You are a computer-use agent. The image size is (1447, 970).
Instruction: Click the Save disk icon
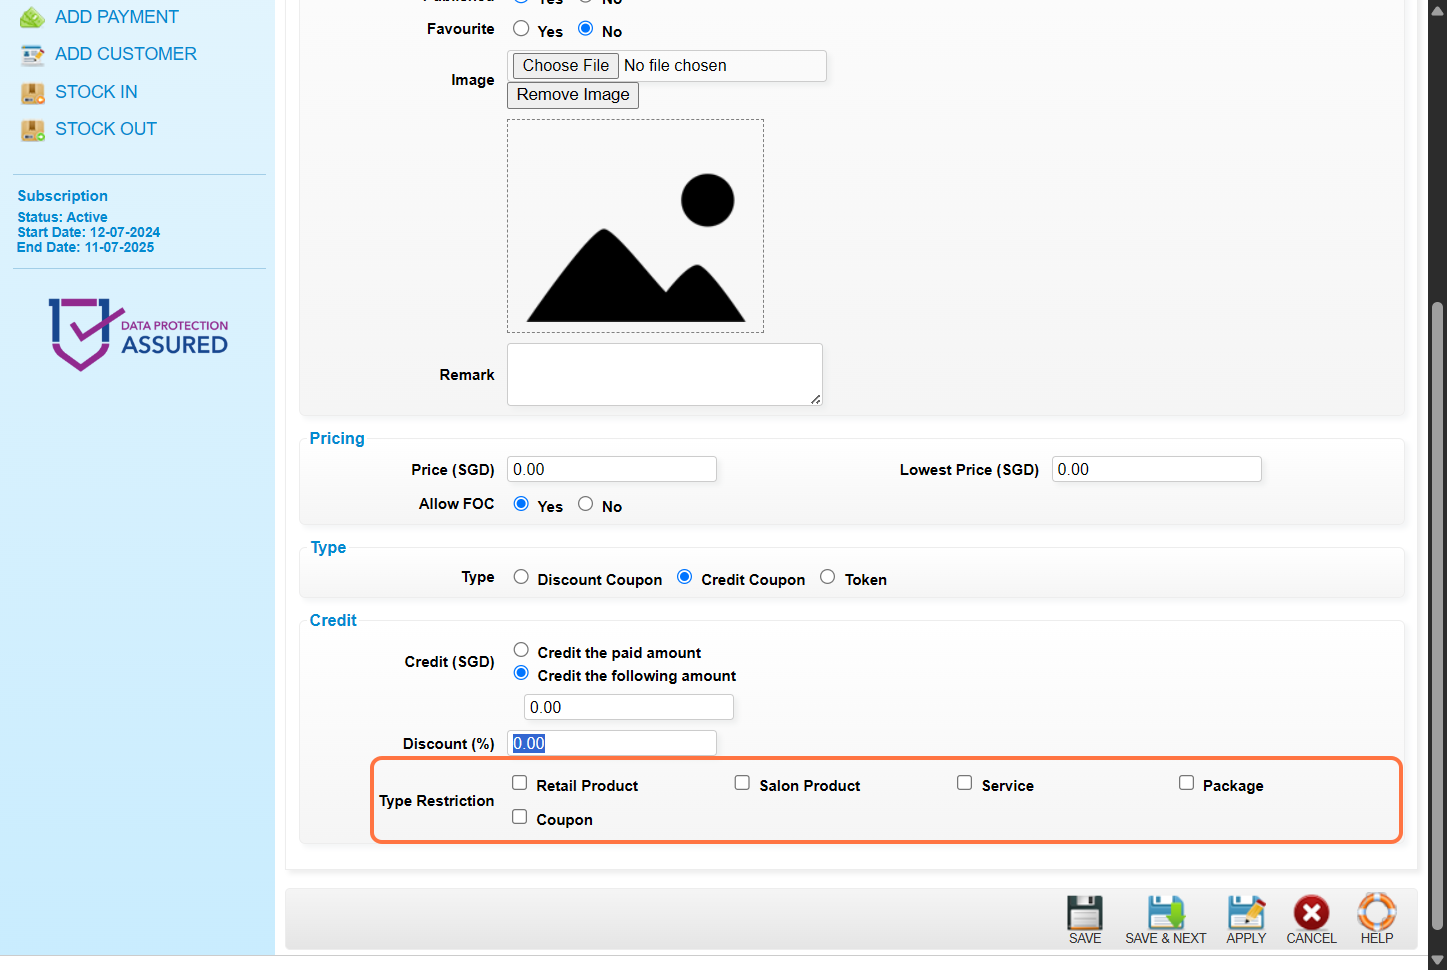click(1084, 913)
